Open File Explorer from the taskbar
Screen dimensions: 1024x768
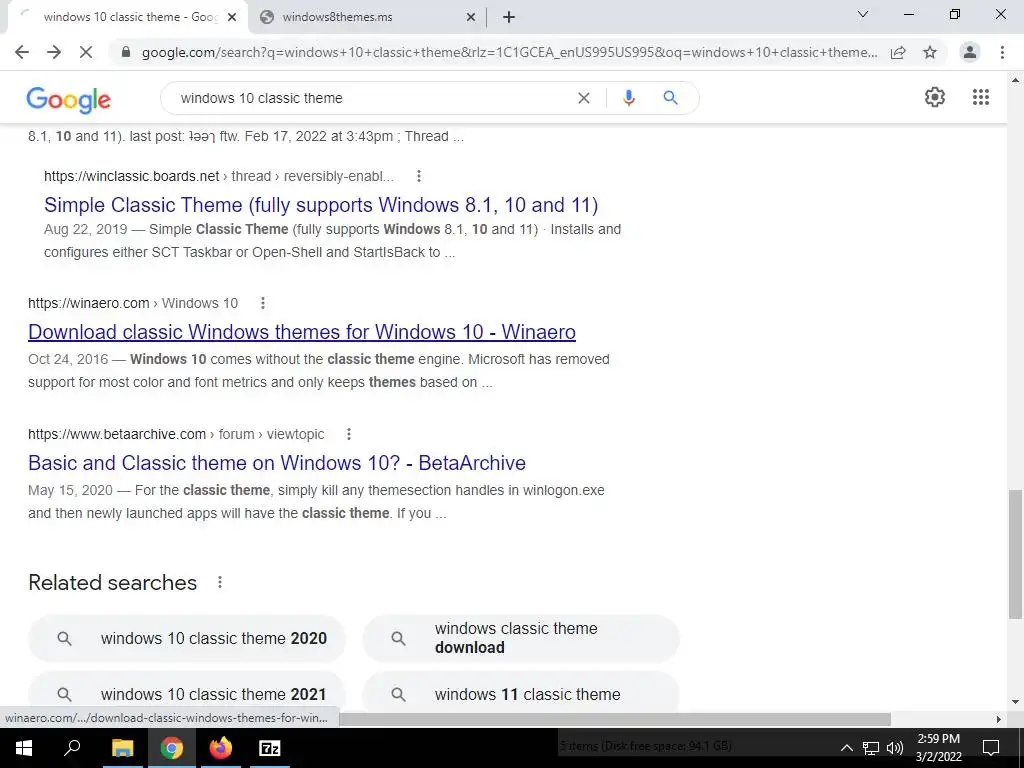pos(122,748)
